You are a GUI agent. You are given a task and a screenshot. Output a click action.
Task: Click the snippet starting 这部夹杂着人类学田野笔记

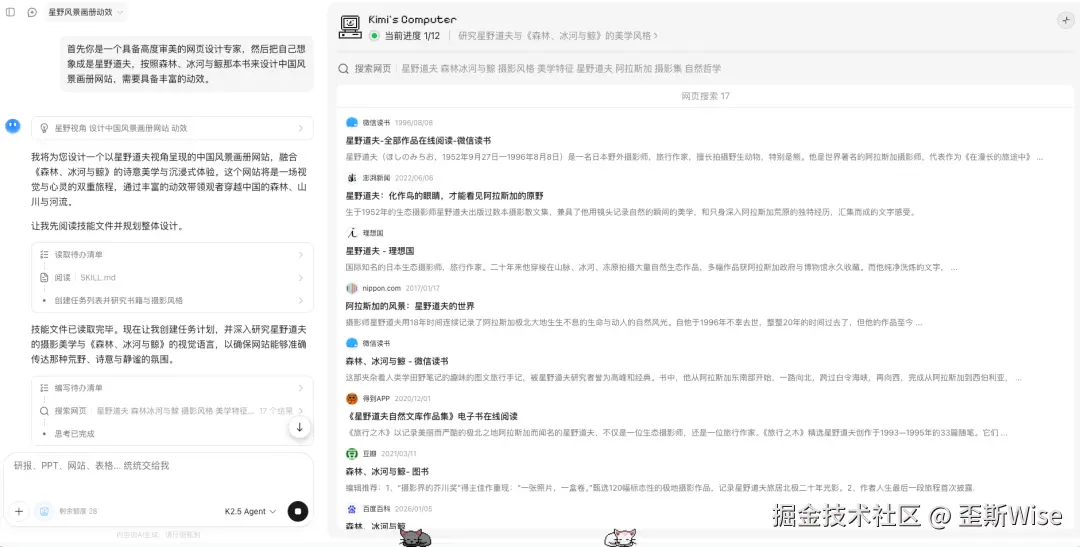[x=683, y=378]
